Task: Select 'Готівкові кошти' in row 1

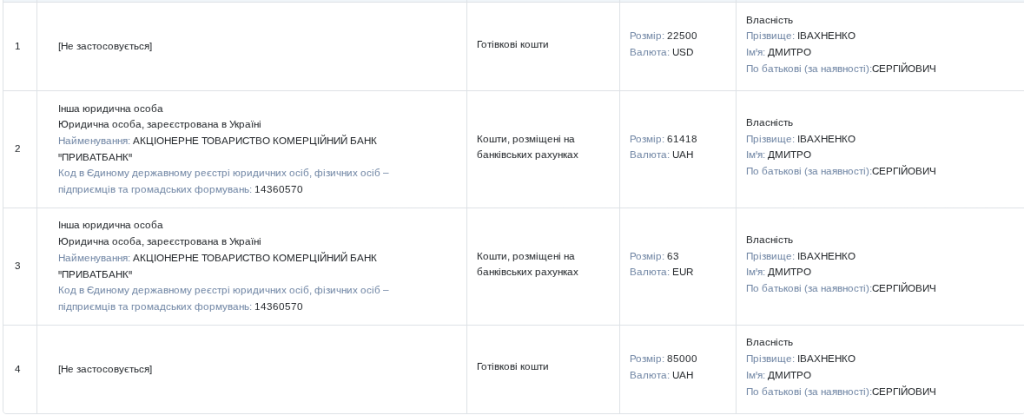Action: (x=513, y=44)
